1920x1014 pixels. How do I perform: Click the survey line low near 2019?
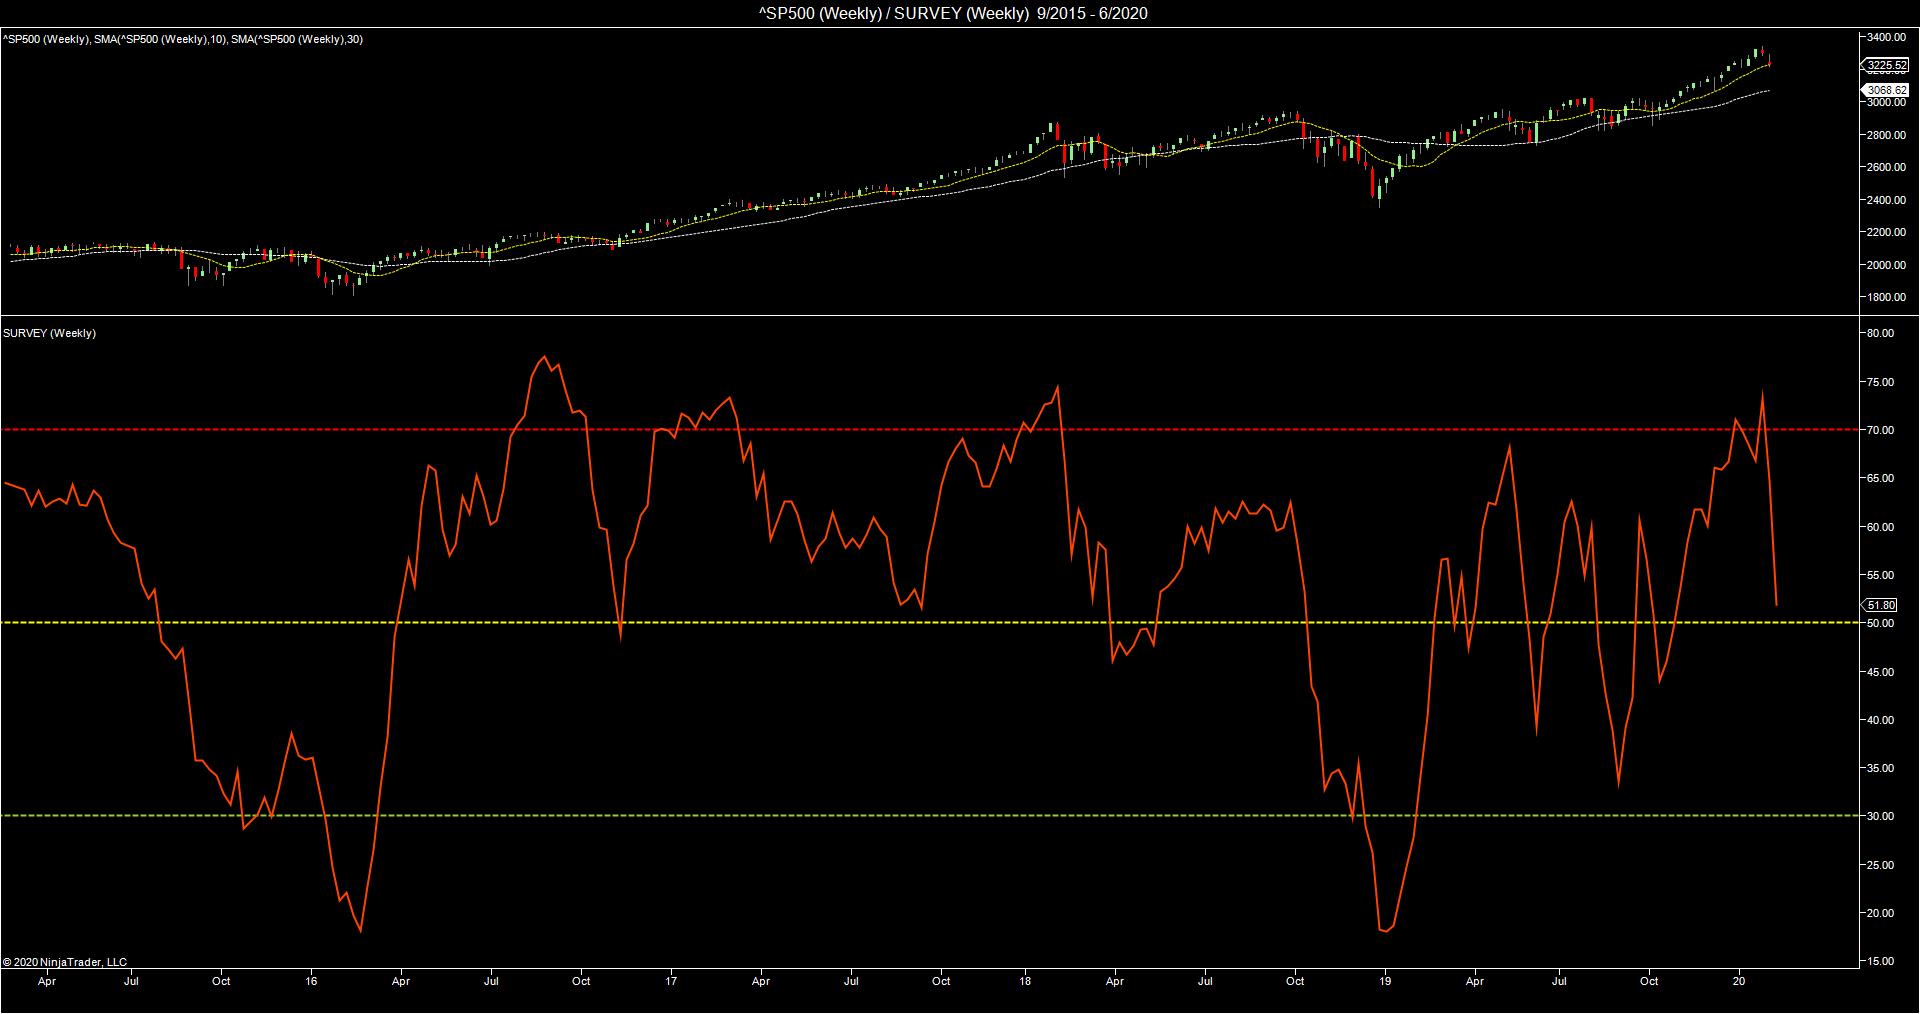tap(1386, 930)
